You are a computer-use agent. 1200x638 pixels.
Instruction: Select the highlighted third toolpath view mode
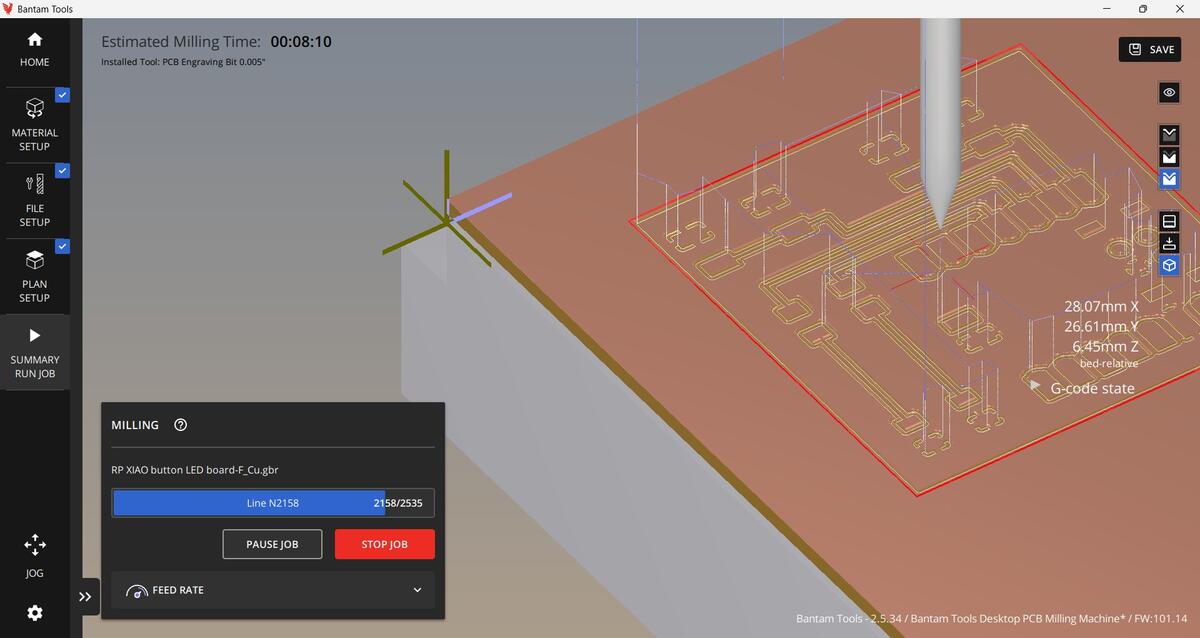[x=1169, y=180]
